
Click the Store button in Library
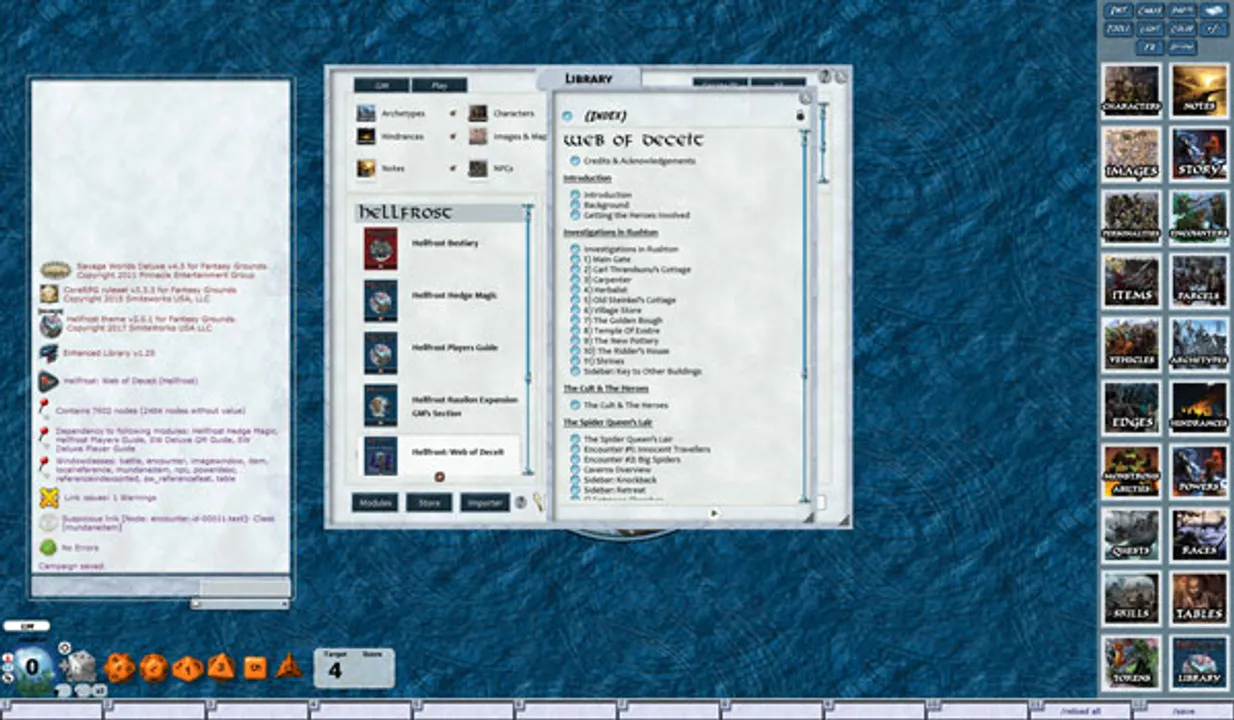pyautogui.click(x=429, y=503)
